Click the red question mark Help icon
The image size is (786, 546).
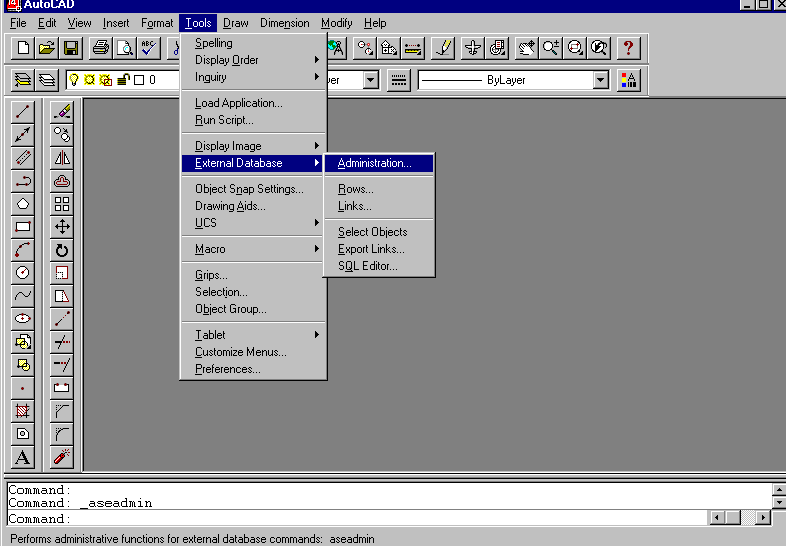point(628,48)
